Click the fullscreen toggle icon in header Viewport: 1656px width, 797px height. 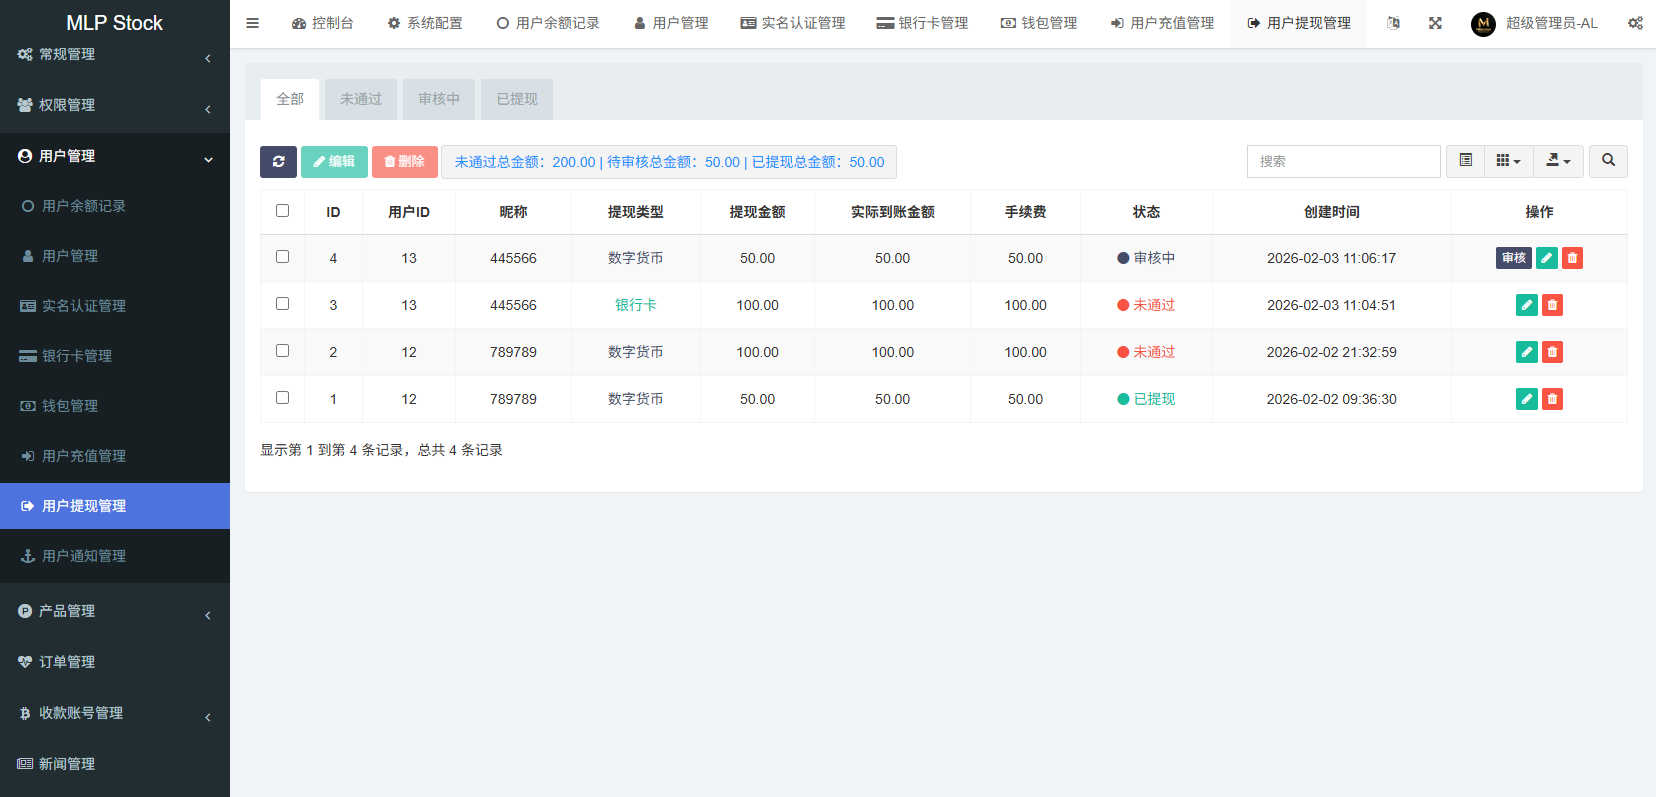coord(1435,23)
